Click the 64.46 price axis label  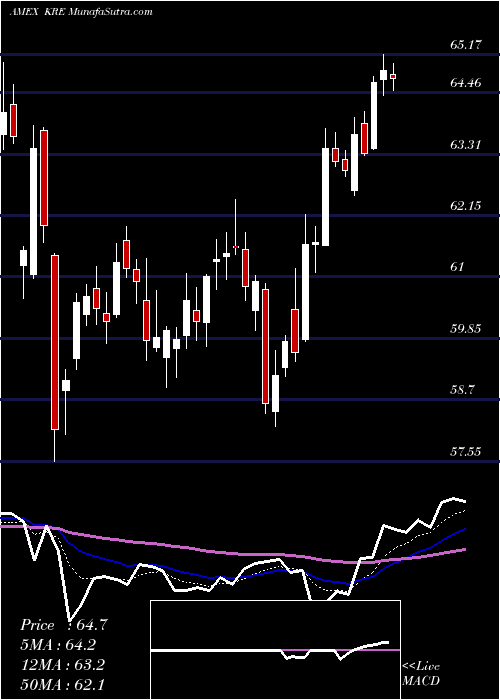point(466,83)
